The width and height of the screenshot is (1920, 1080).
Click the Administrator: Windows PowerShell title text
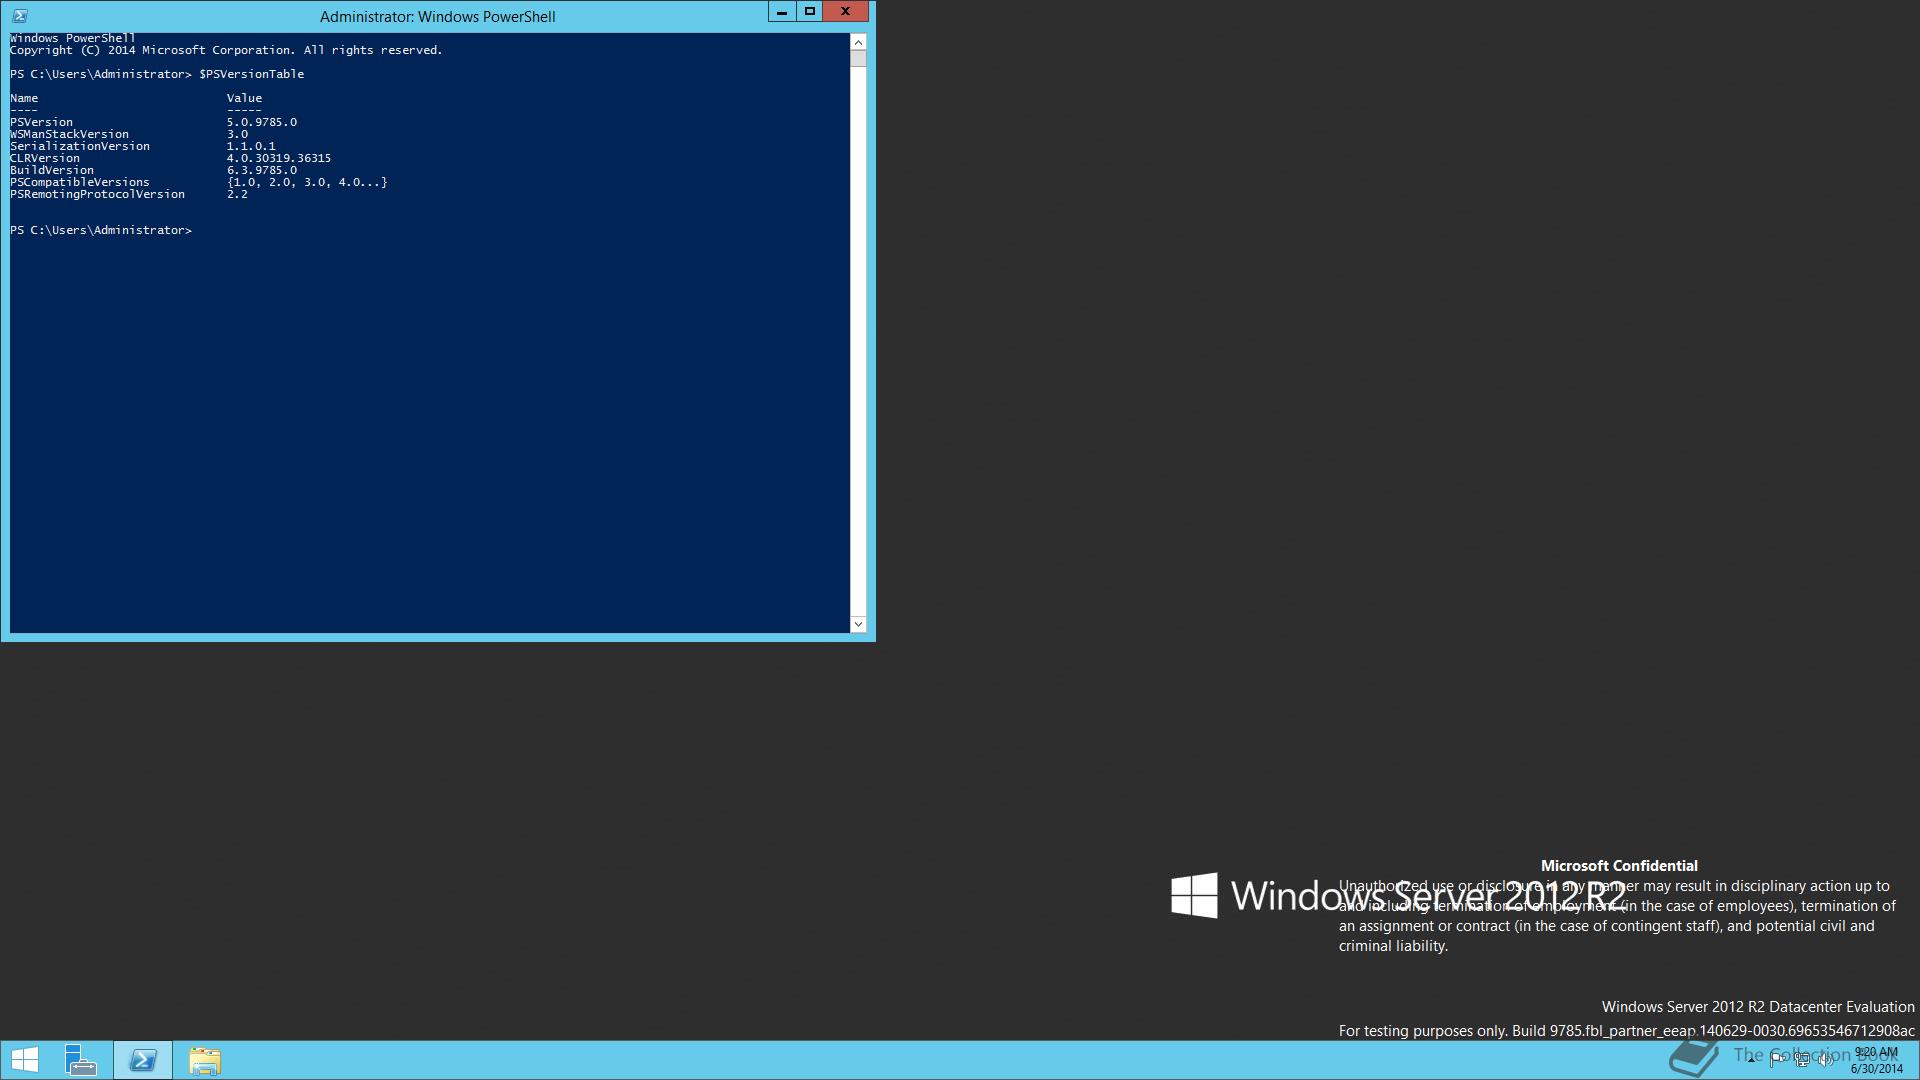pos(438,16)
